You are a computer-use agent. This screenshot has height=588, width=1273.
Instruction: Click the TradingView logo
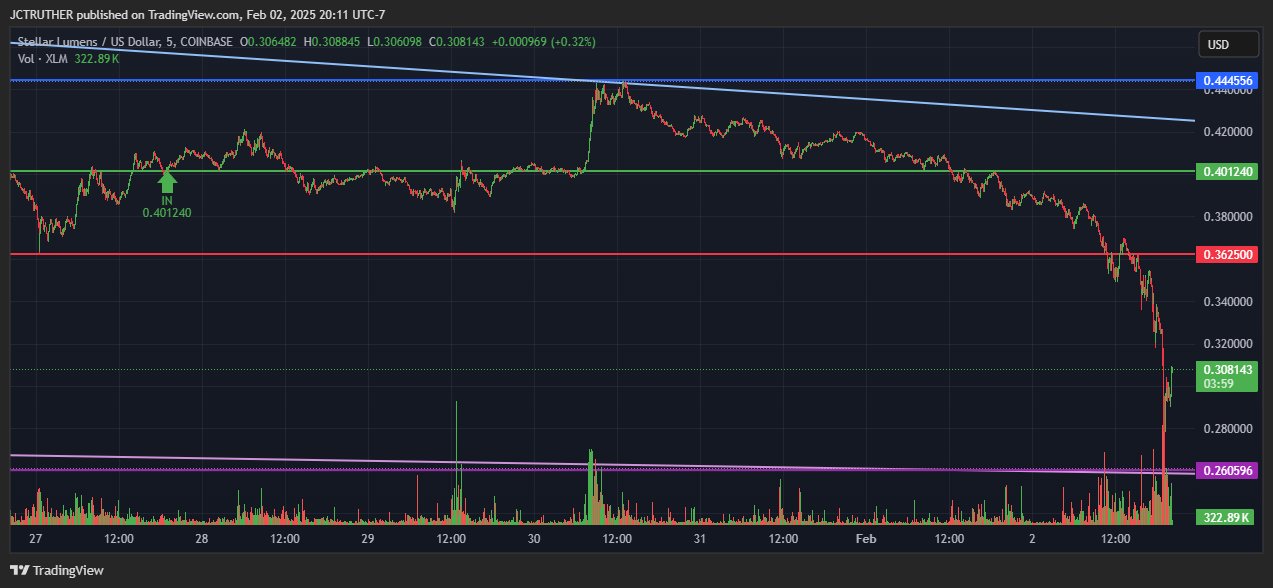(x=58, y=570)
